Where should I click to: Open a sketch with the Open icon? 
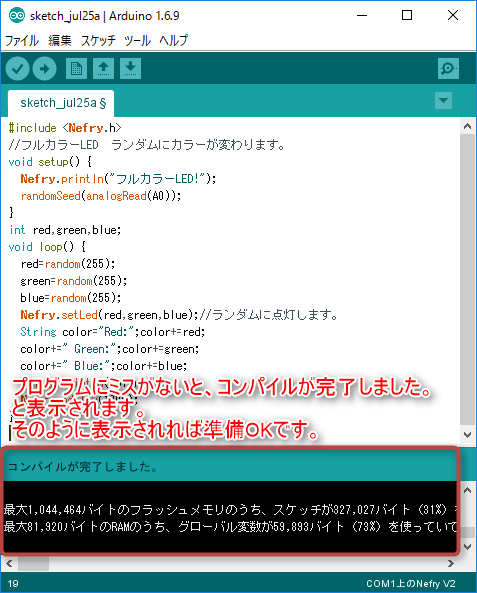point(103,68)
